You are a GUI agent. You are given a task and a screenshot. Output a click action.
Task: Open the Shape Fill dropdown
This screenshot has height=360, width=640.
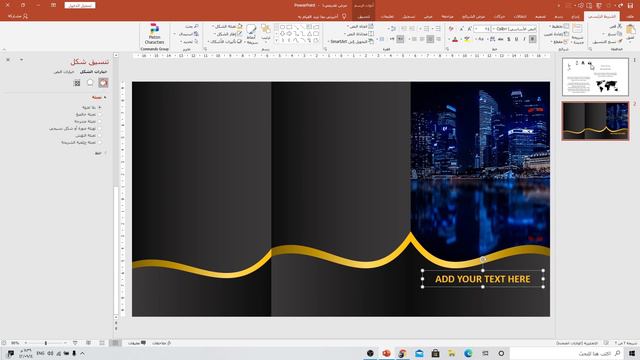pos(228,26)
